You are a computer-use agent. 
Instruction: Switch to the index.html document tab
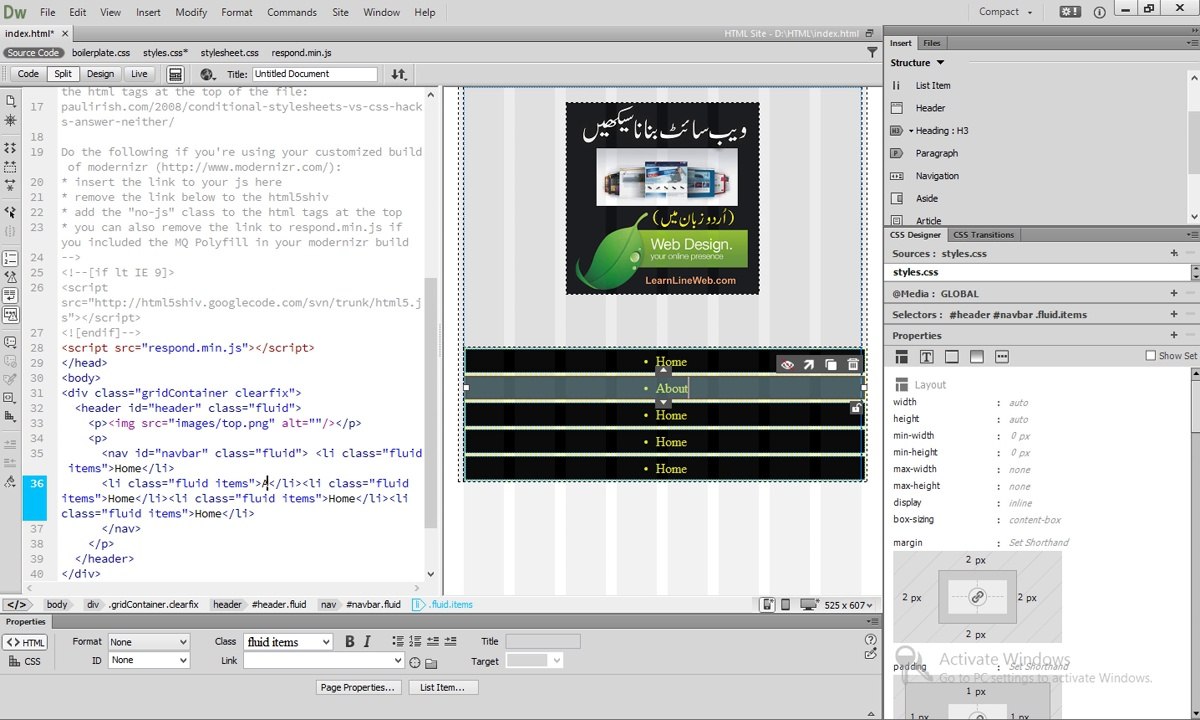[36, 34]
